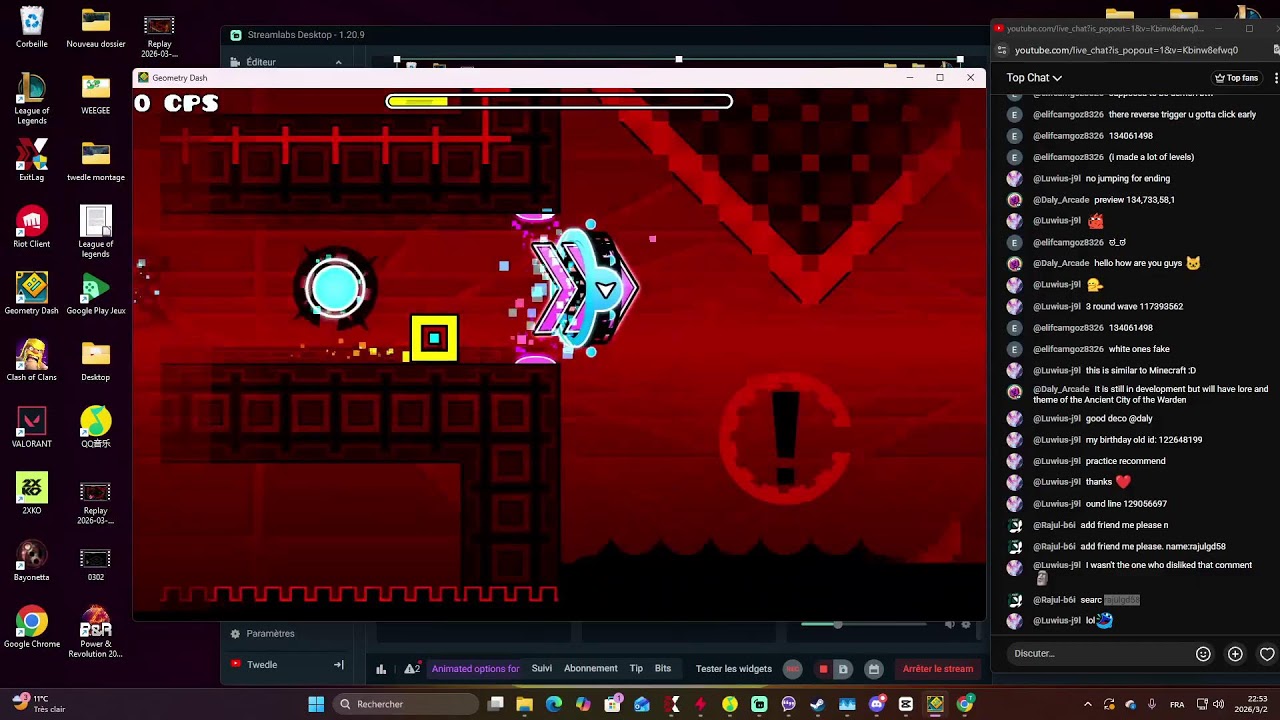Open the site info icon in chat address bar

click(1002, 50)
